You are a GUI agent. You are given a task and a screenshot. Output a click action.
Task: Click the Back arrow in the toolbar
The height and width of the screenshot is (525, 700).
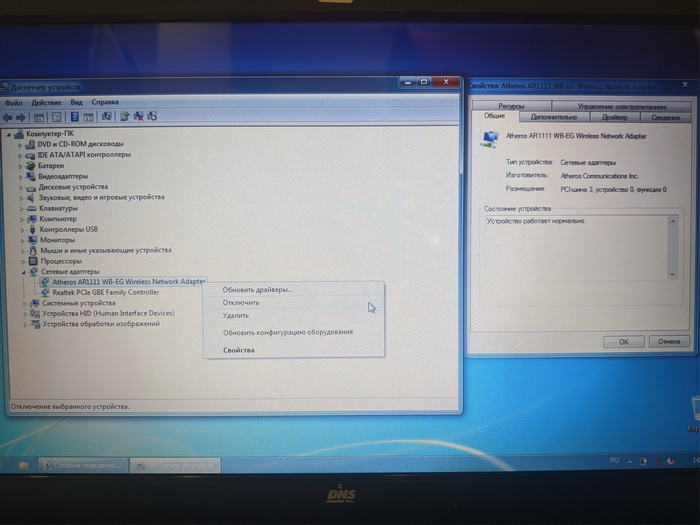coord(8,116)
